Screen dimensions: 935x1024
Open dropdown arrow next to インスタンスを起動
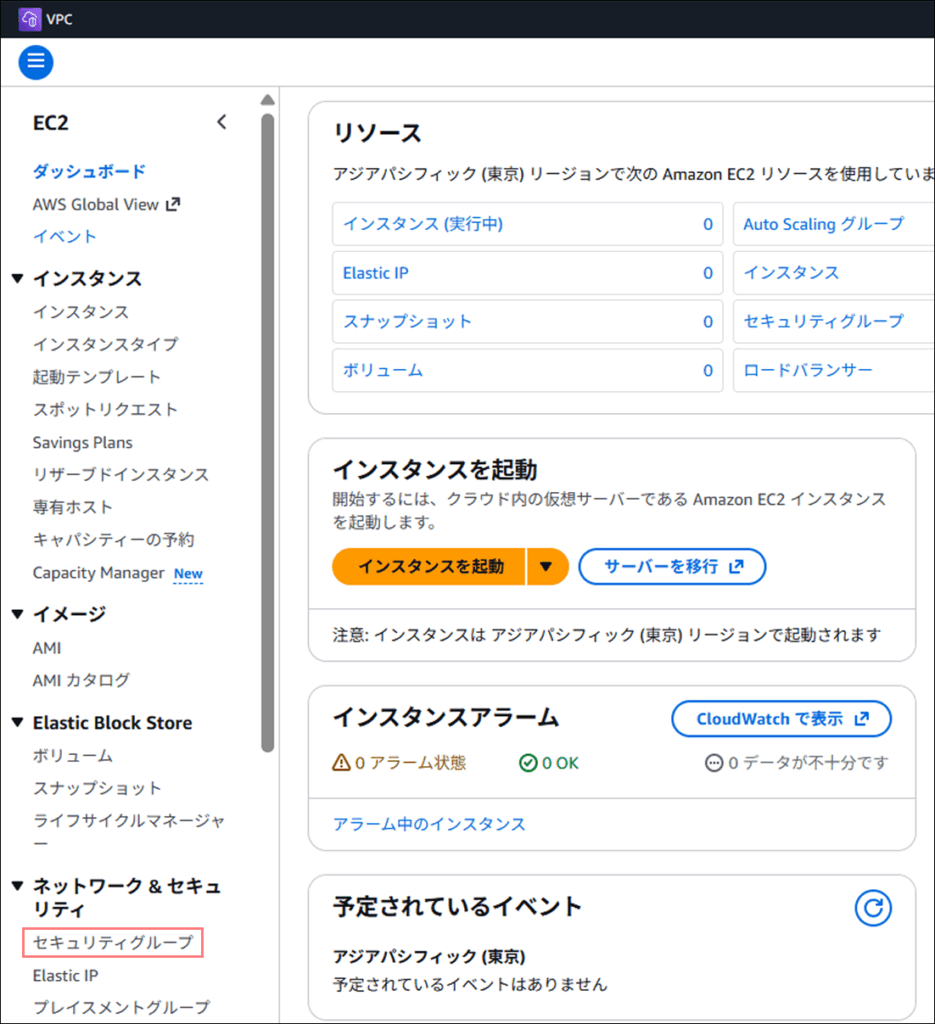(x=546, y=566)
